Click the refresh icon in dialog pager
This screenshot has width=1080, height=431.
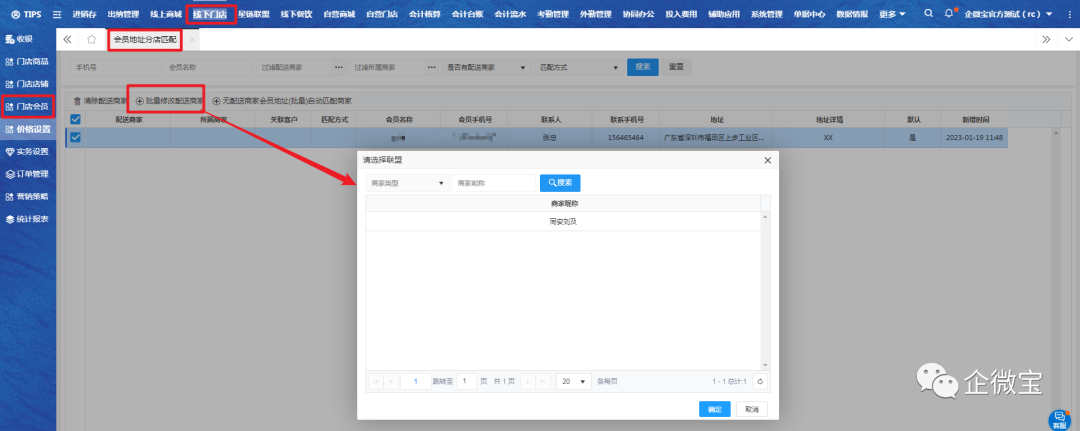tap(760, 381)
